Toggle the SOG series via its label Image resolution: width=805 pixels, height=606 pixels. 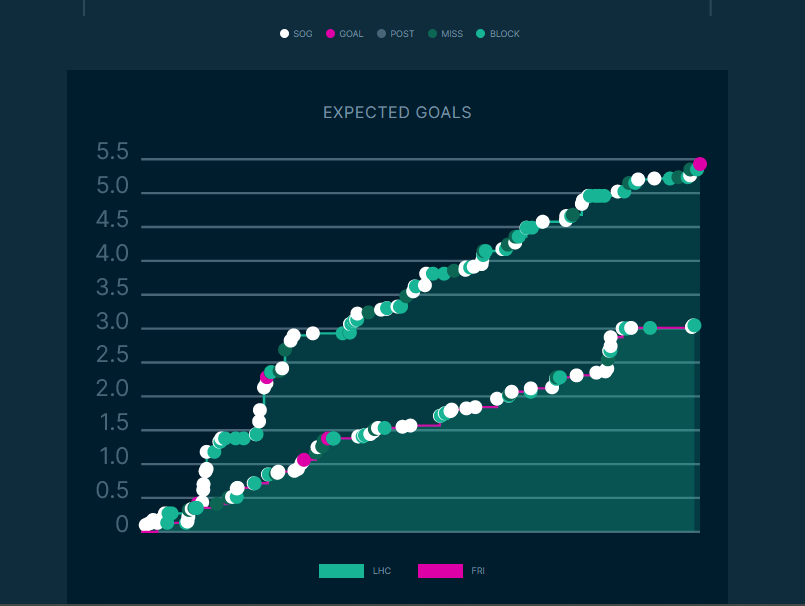[x=303, y=34]
